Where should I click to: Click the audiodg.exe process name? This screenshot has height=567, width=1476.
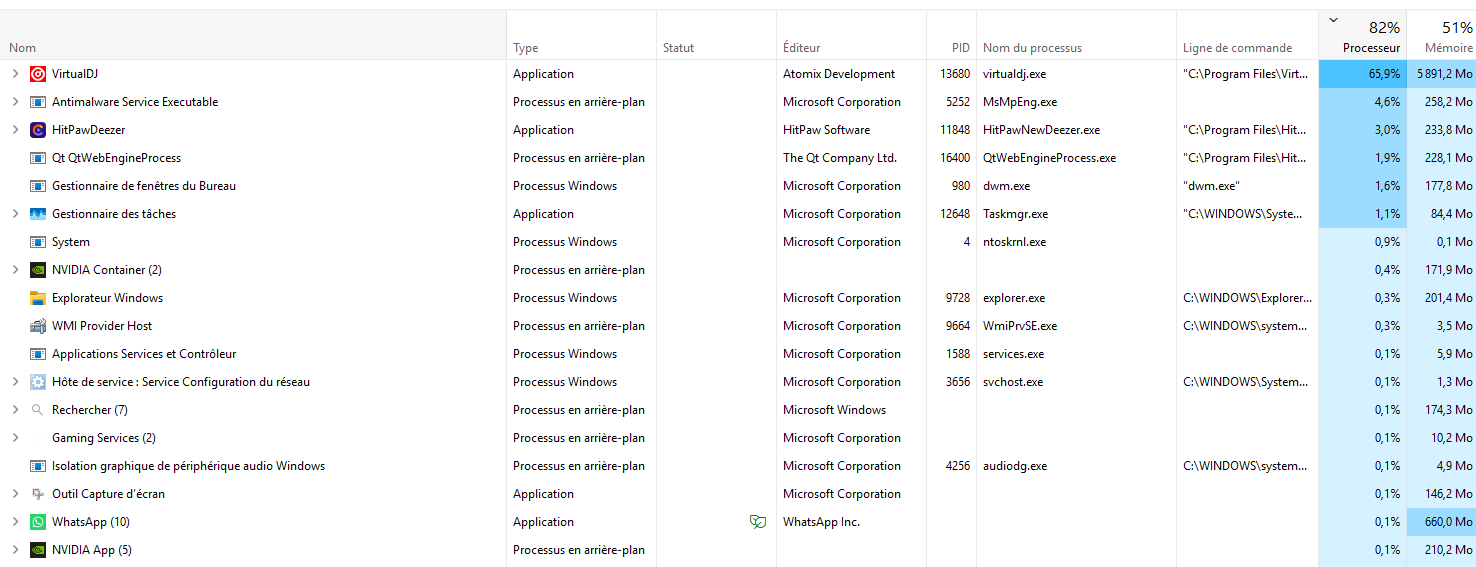tap(1015, 466)
